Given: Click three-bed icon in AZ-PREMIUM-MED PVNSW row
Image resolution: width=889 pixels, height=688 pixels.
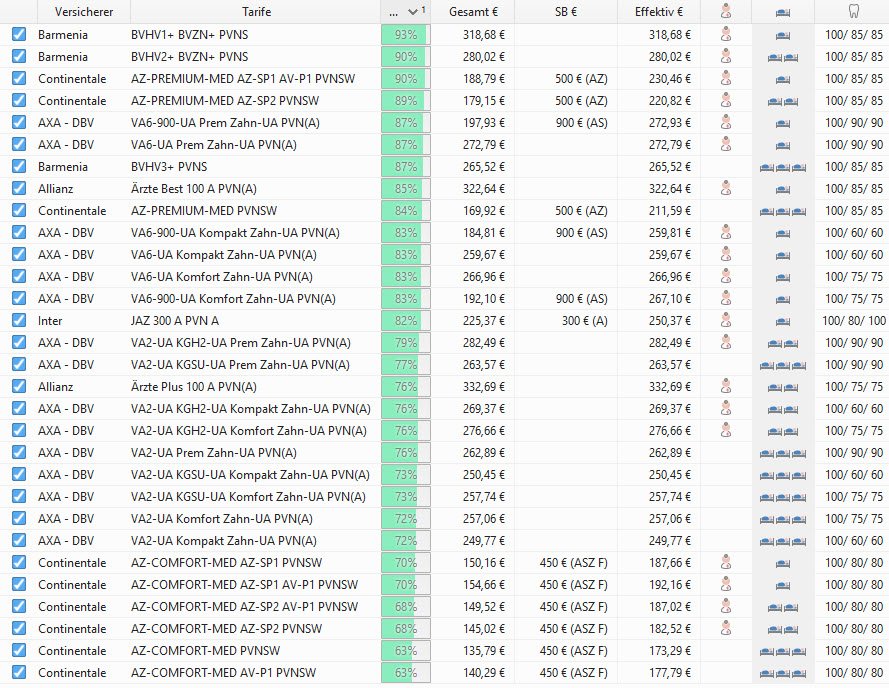Looking at the screenshot, I should (783, 212).
